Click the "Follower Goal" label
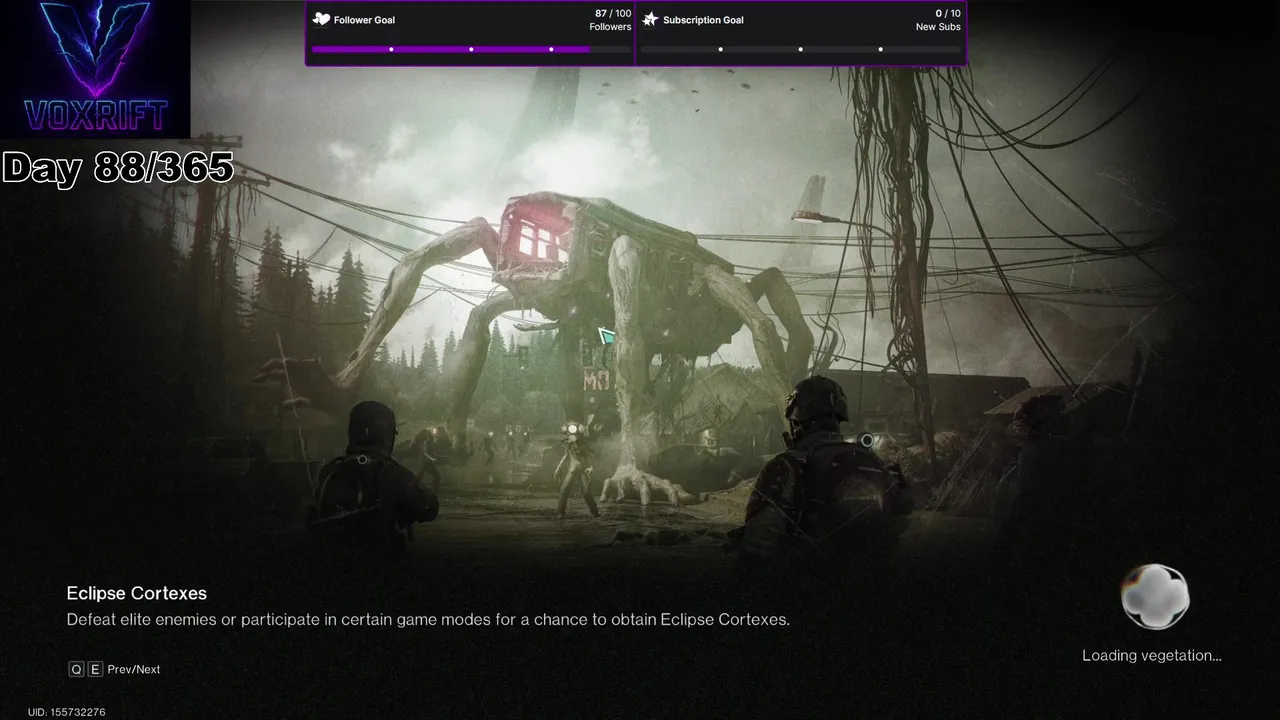The height and width of the screenshot is (720, 1280). click(x=364, y=20)
